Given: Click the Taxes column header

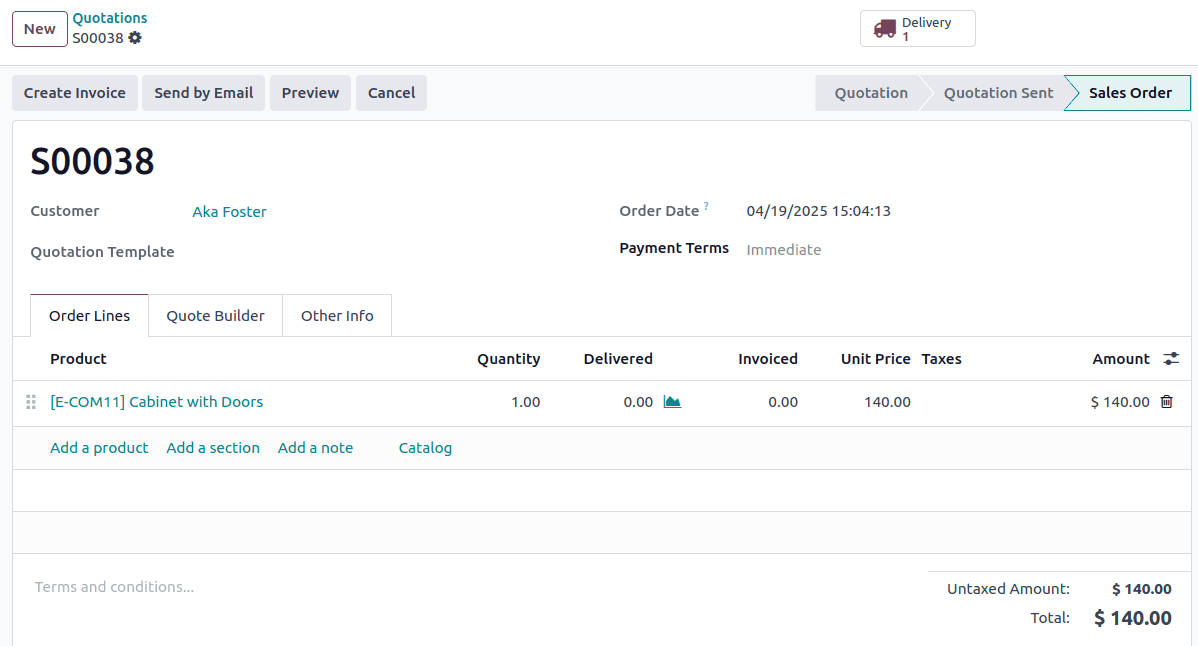Looking at the screenshot, I should pos(941,359).
